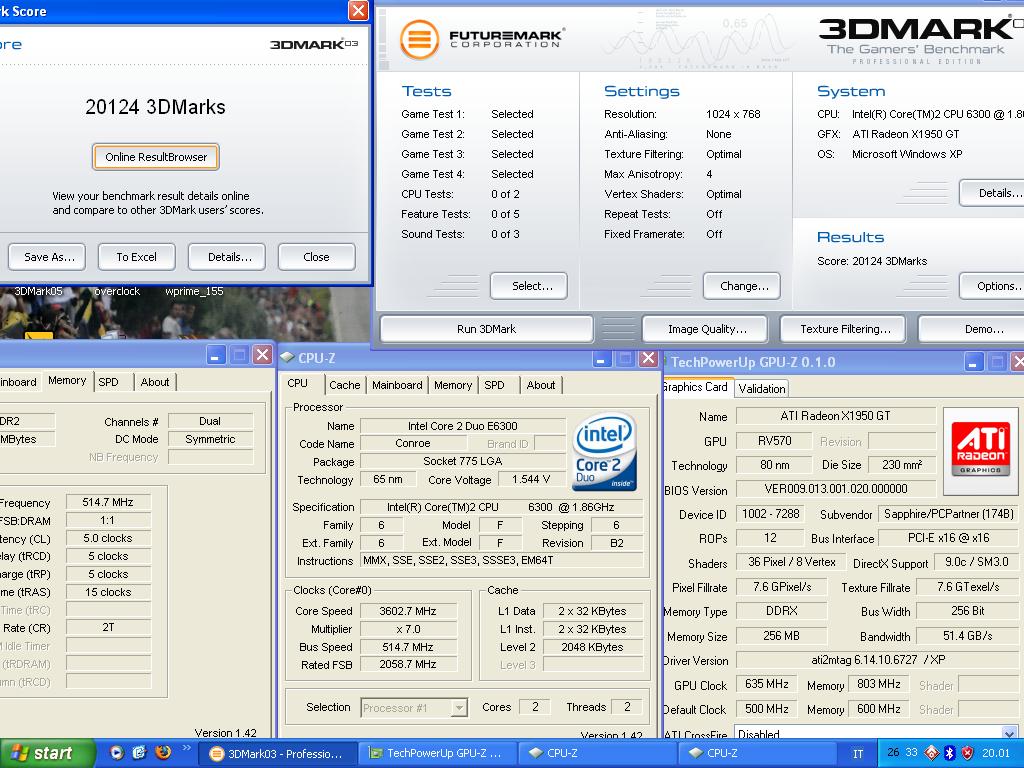Click Details... under System

coord(993,193)
